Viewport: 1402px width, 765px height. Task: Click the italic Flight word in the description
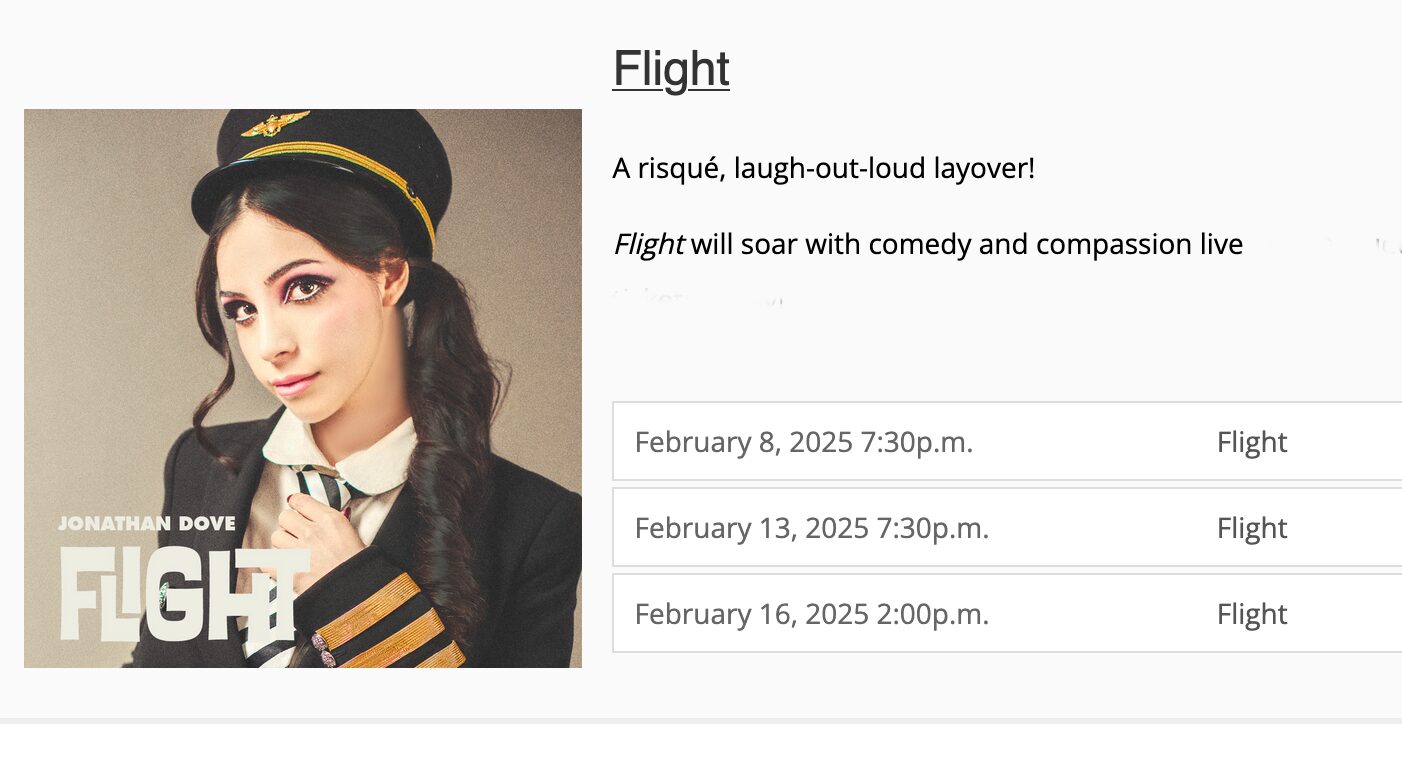[647, 244]
